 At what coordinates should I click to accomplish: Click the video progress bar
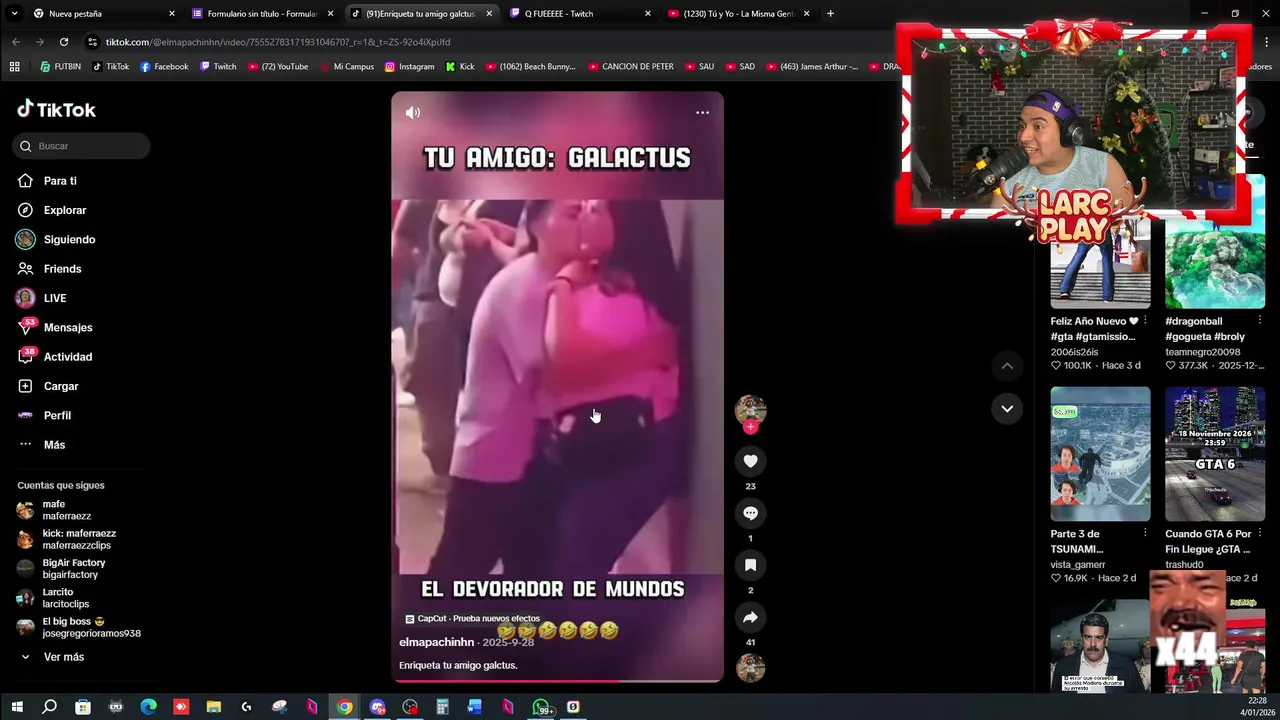click(557, 681)
